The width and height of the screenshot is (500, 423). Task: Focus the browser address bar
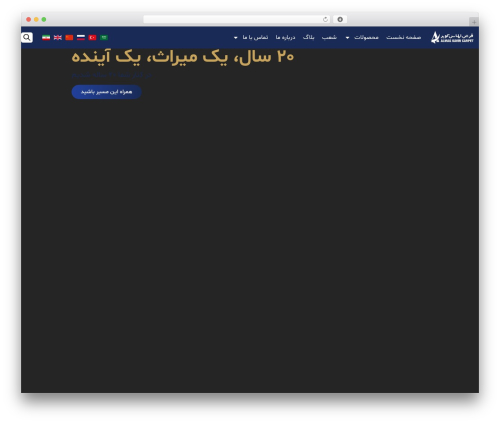pyautogui.click(x=236, y=19)
